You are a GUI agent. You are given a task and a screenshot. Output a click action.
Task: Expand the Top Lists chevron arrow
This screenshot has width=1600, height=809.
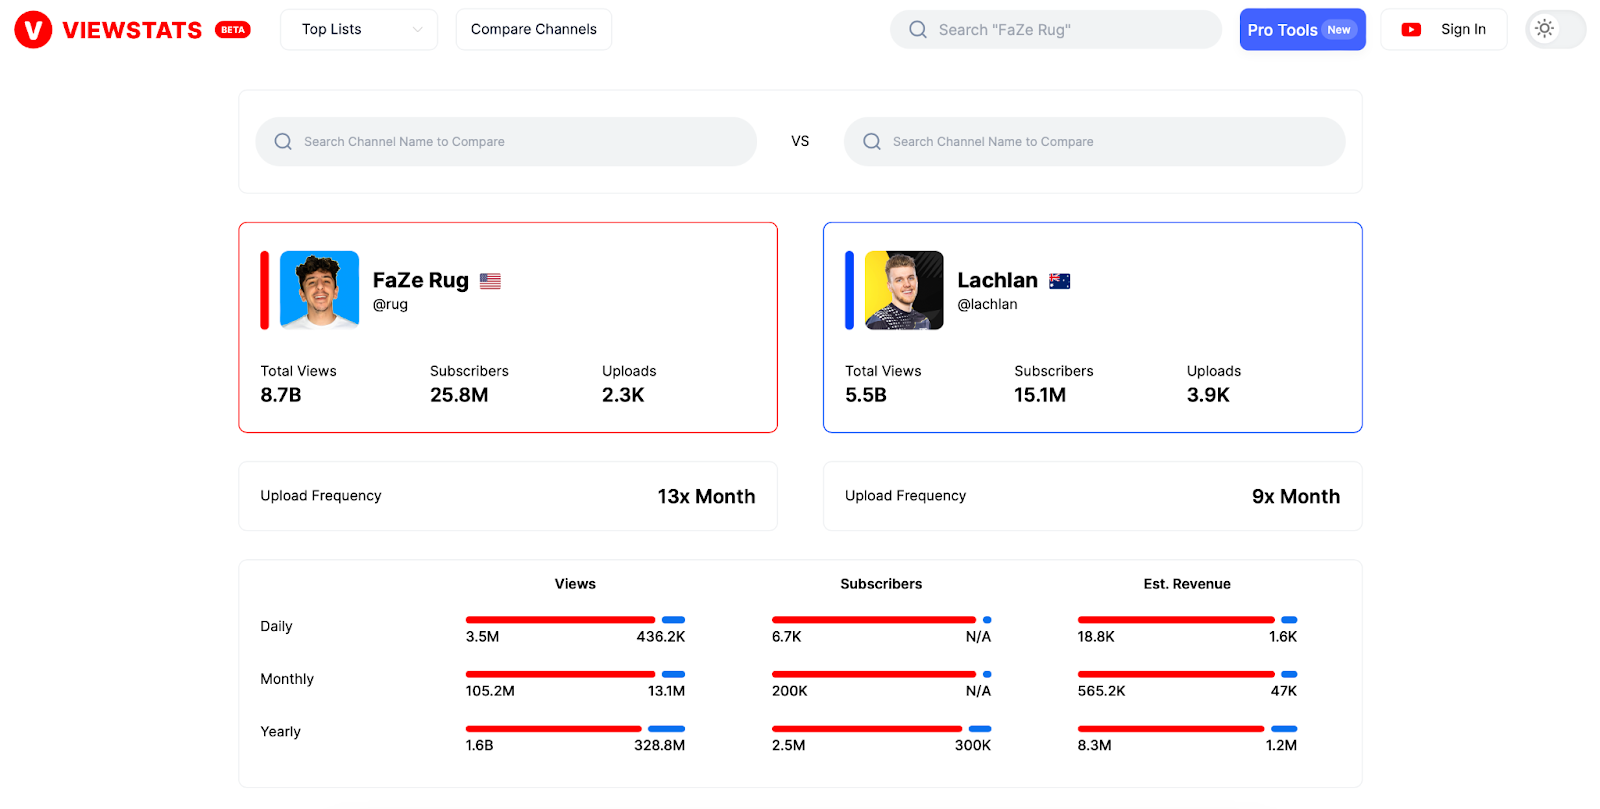pos(417,30)
